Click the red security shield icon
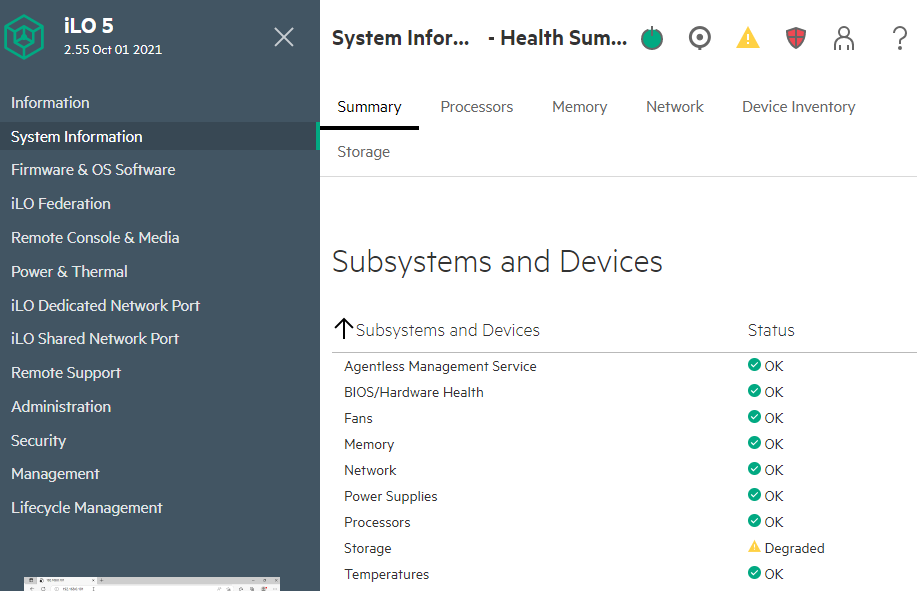This screenshot has height=591, width=917. [x=795, y=38]
